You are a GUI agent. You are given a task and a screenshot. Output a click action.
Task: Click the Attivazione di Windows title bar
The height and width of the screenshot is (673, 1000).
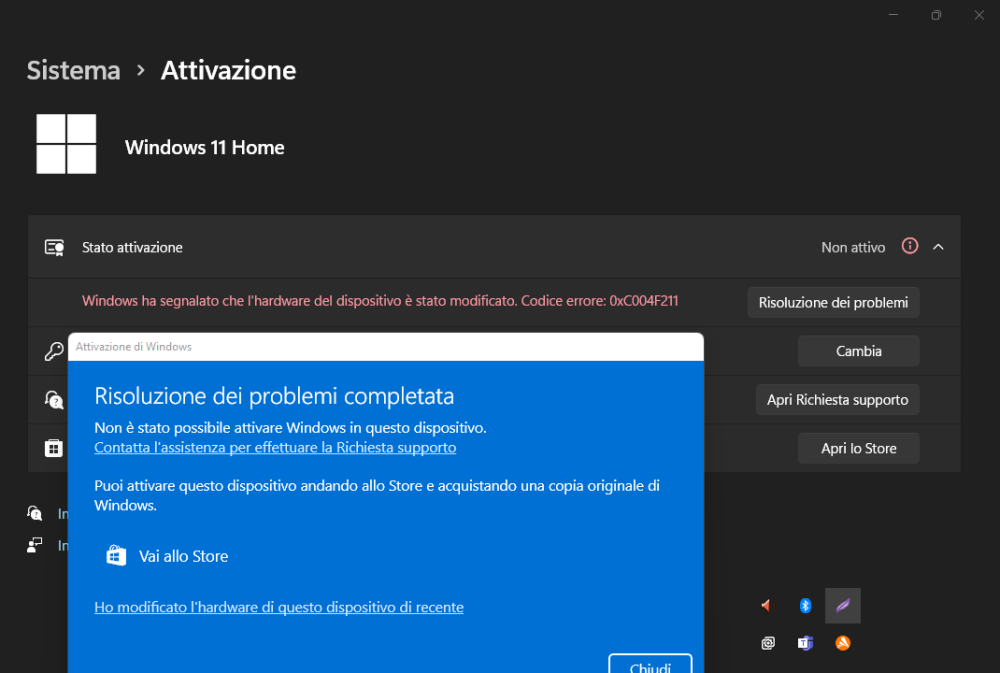[386, 346]
